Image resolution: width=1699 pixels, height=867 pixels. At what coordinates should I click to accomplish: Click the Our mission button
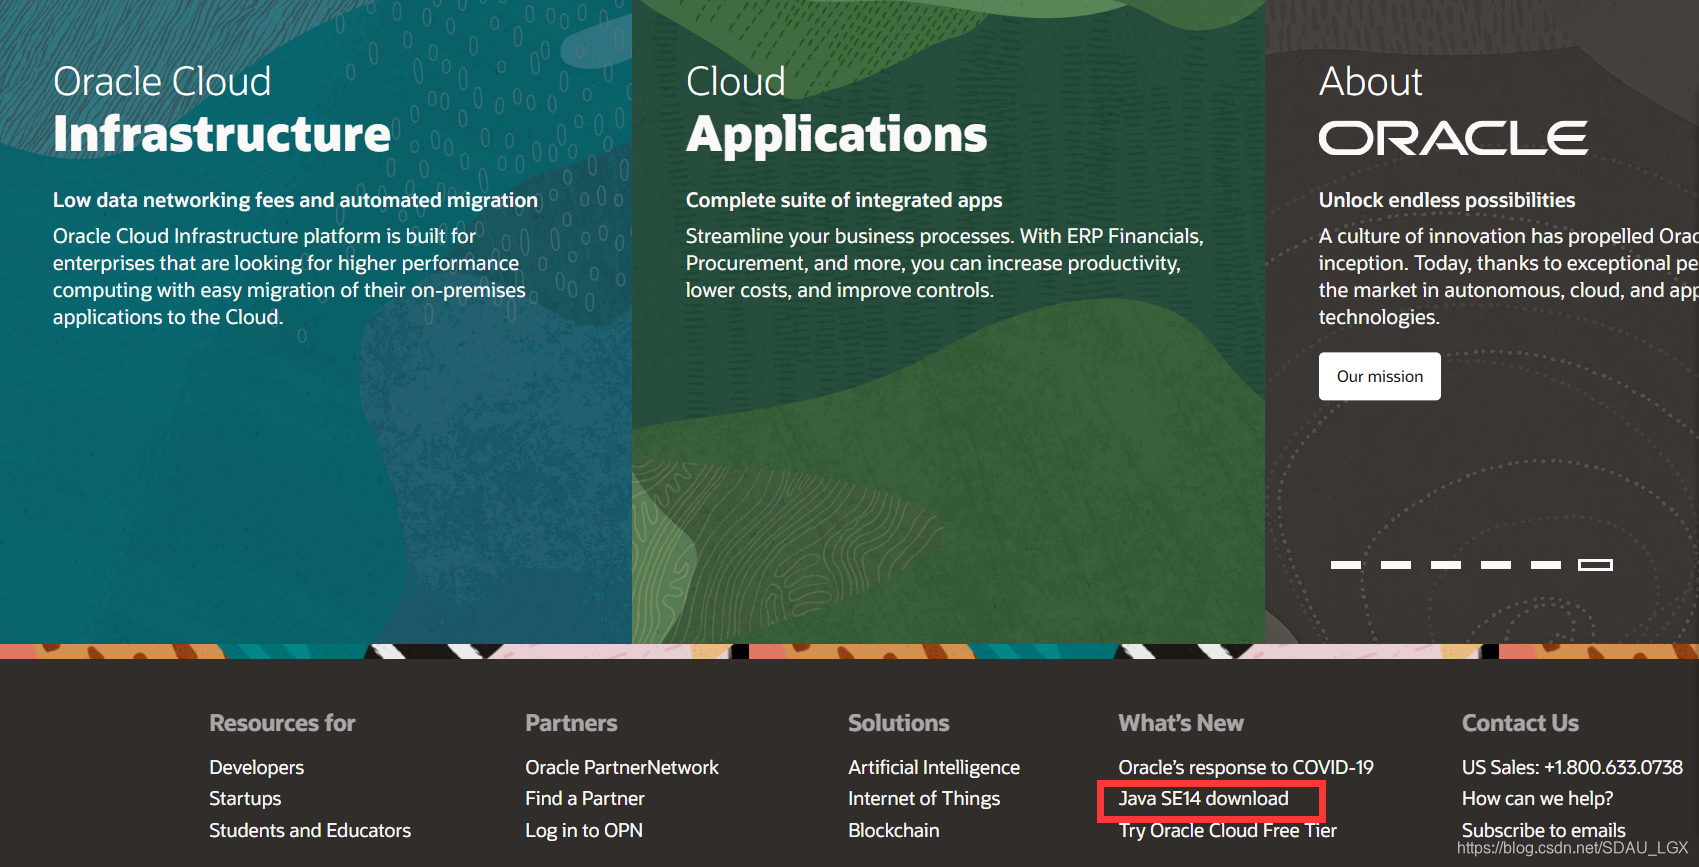(x=1379, y=376)
